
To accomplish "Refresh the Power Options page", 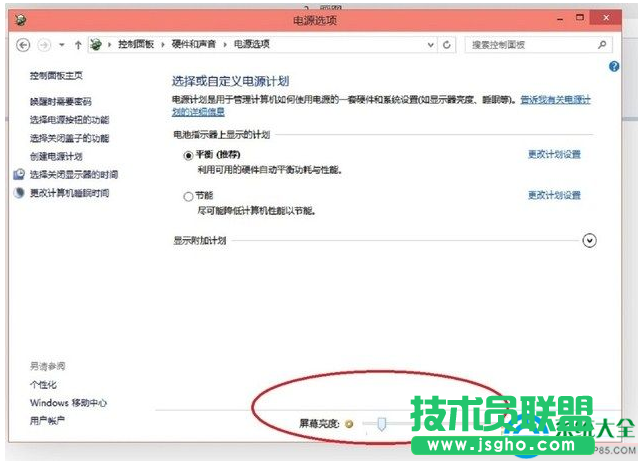I will [447, 45].
